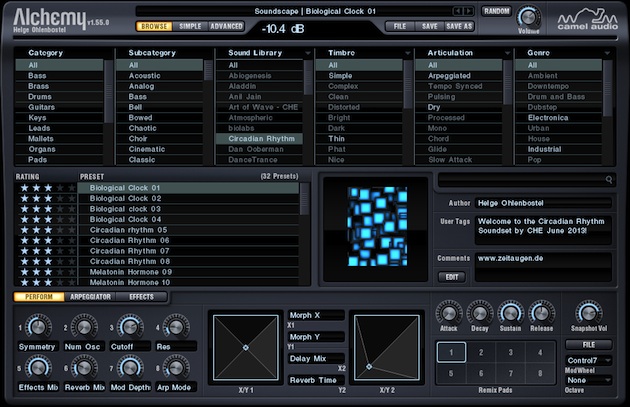This screenshot has width=630, height=407.
Task: Open the Genre column dropdown arrow
Action: (607, 53)
